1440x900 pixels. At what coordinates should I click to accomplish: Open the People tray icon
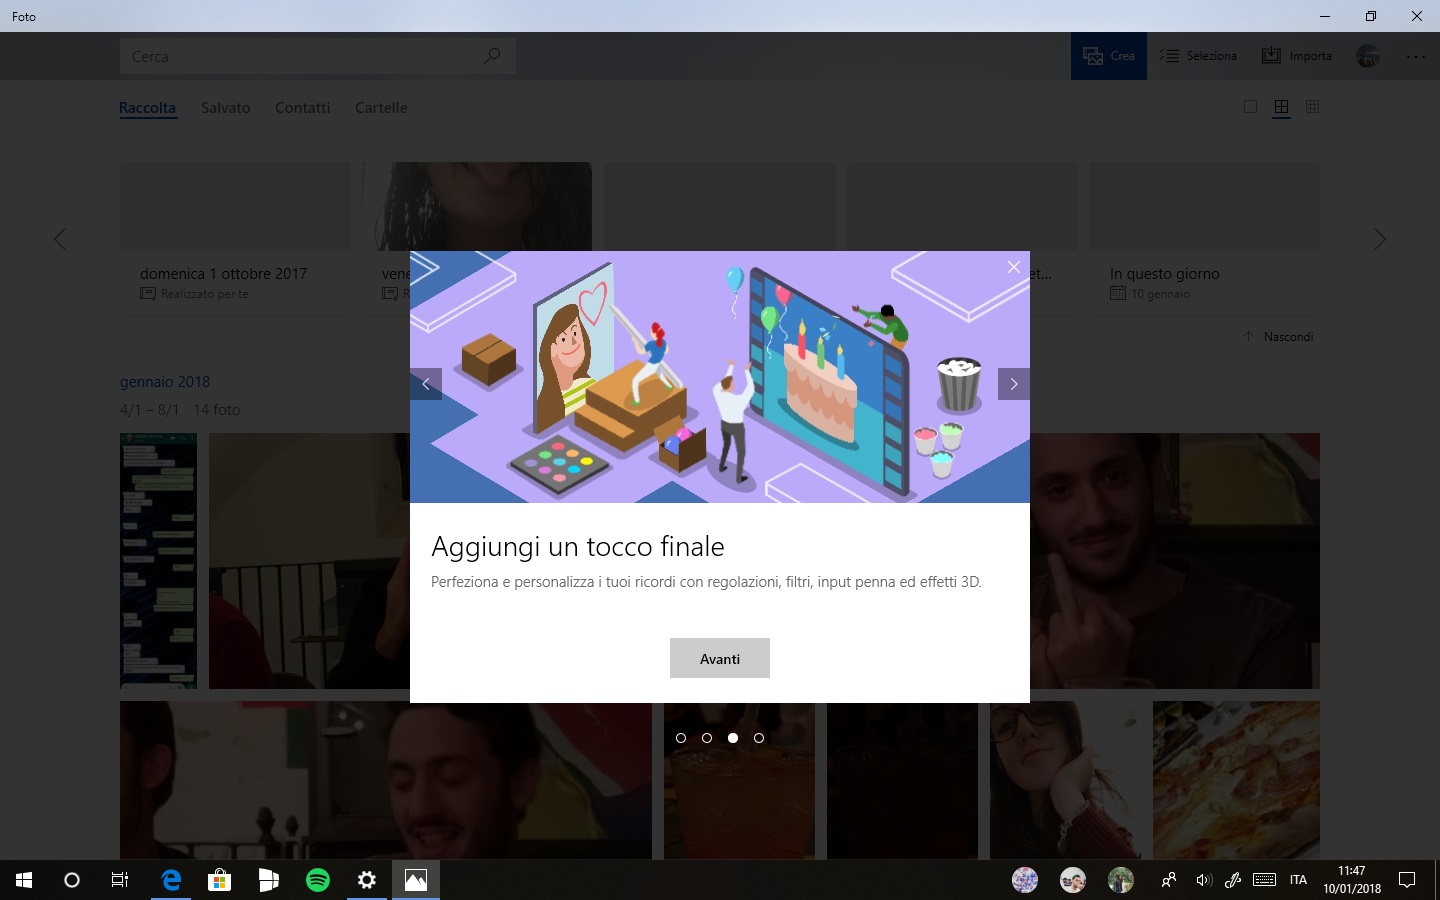1168,880
